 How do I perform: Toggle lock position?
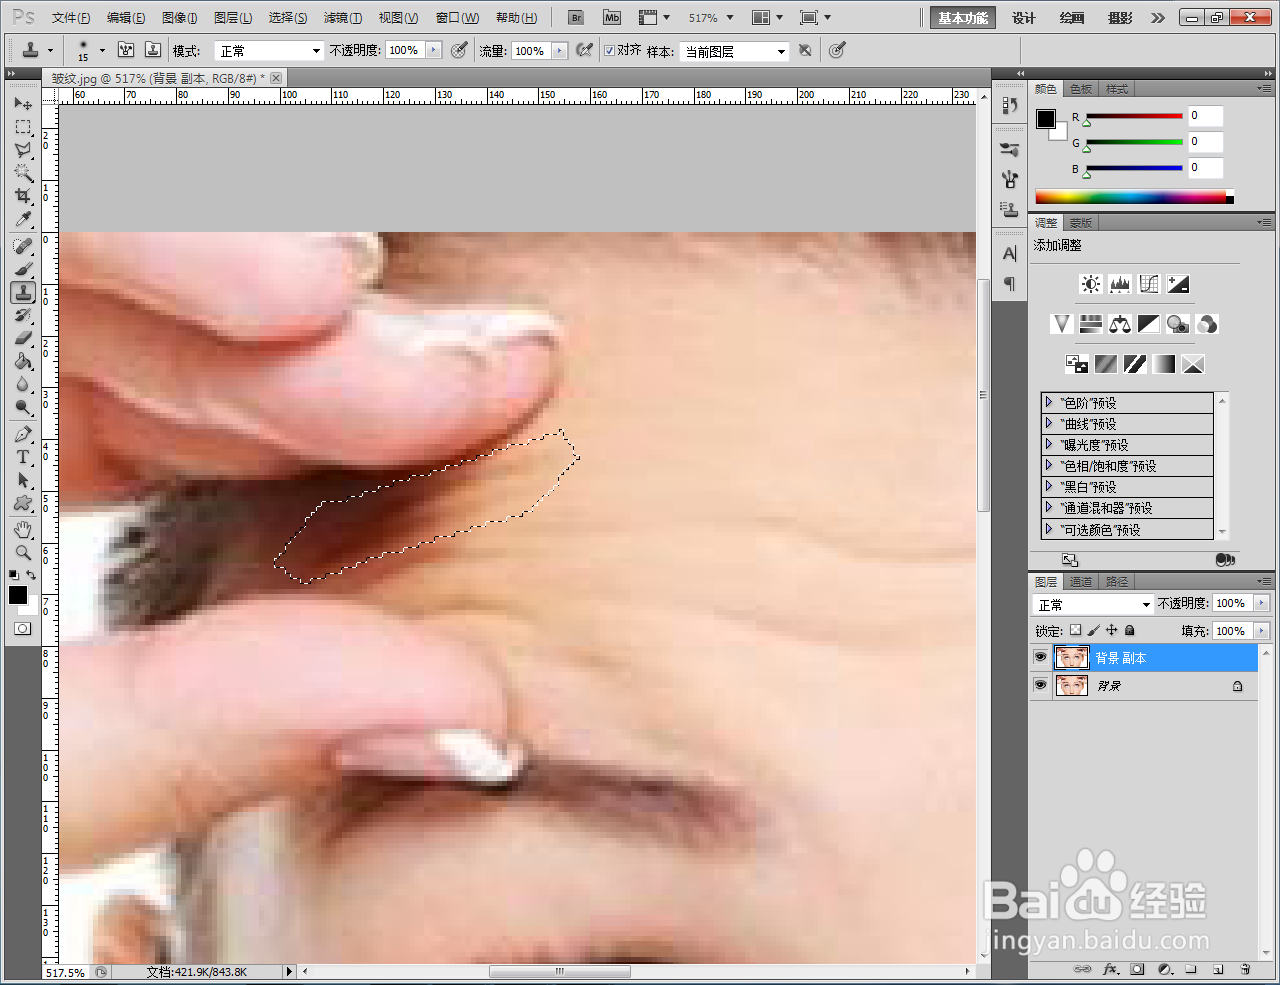(1112, 630)
